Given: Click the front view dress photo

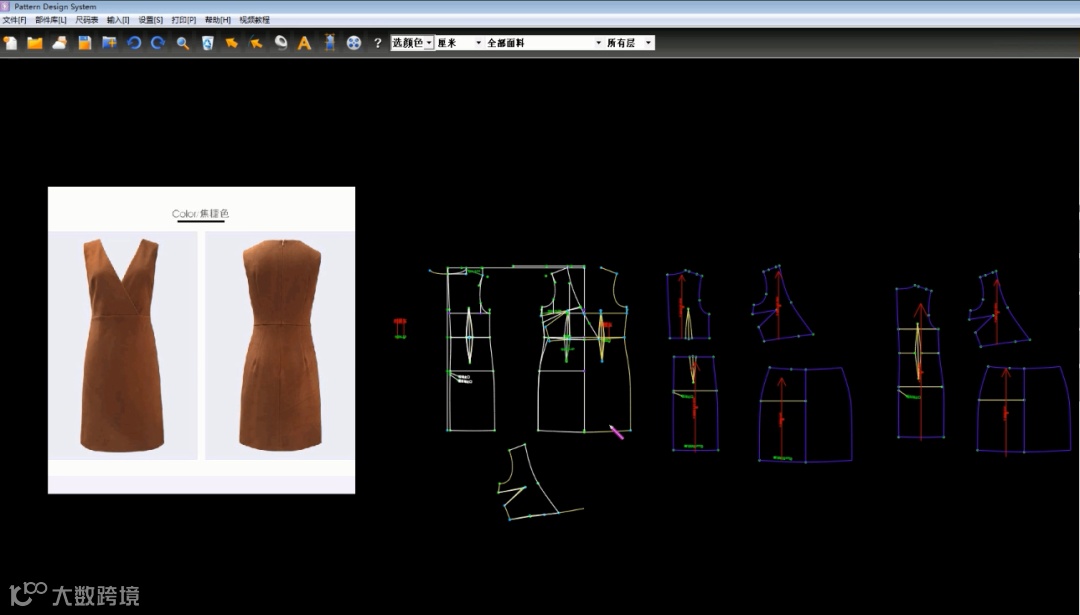Looking at the screenshot, I should coord(124,345).
